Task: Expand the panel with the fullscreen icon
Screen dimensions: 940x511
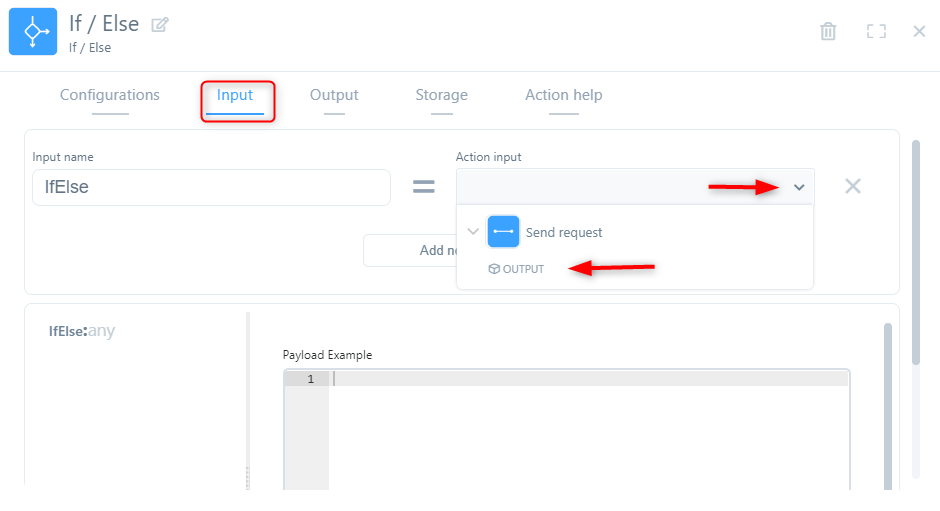Action: pos(876,31)
